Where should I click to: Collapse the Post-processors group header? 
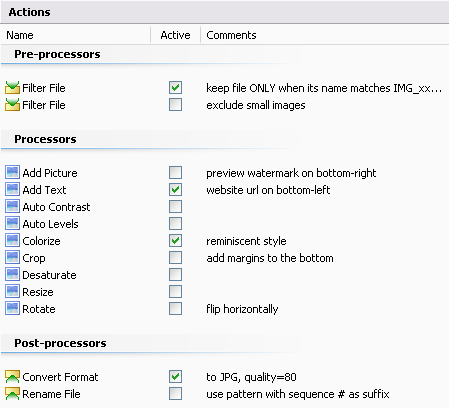[60, 343]
